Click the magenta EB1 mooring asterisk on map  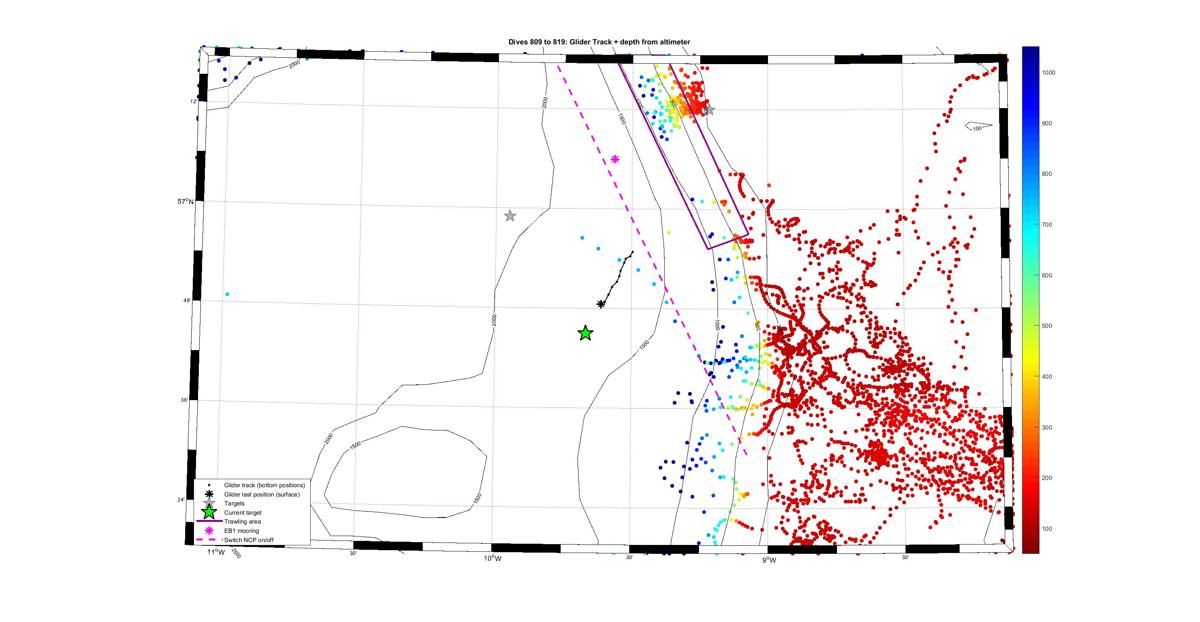pyautogui.click(x=615, y=159)
